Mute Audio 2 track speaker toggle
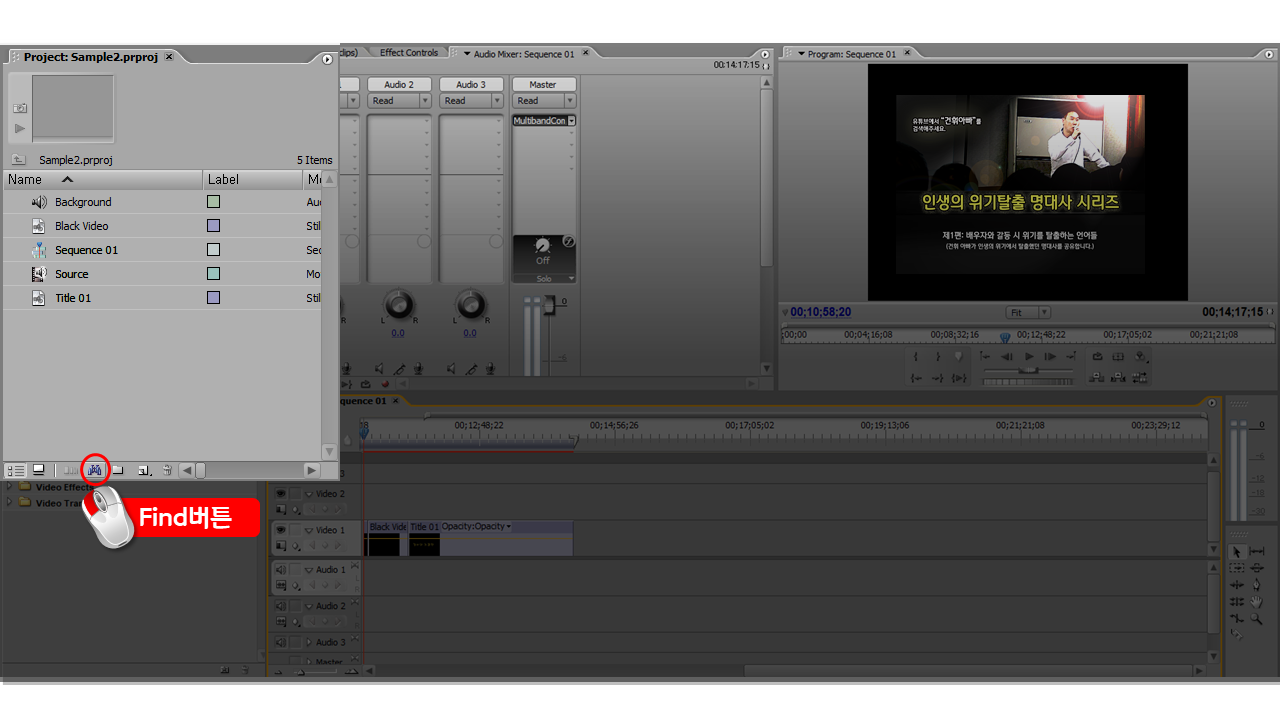The height and width of the screenshot is (720, 1280). pos(280,606)
